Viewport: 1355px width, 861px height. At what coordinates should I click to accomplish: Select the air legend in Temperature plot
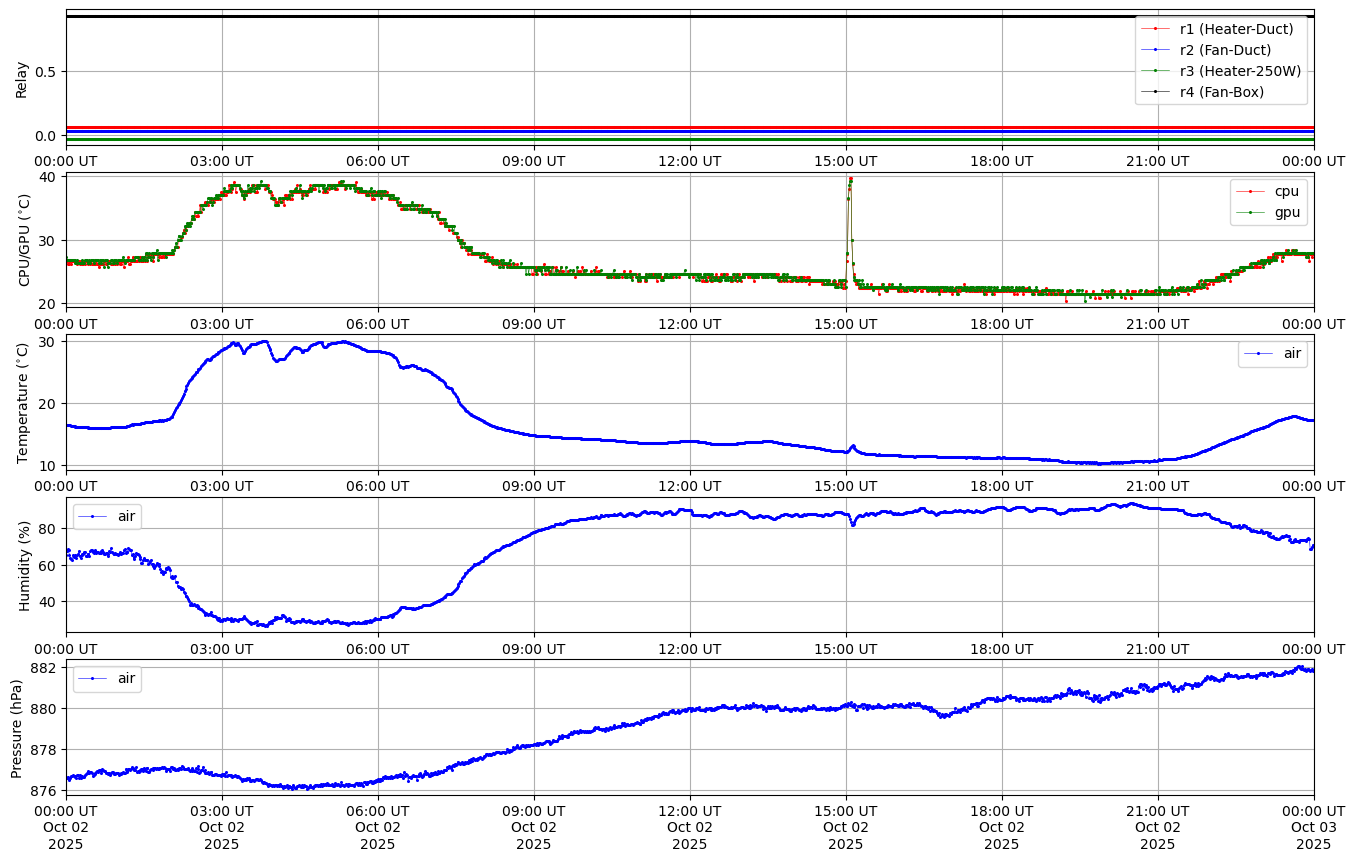click(1272, 353)
